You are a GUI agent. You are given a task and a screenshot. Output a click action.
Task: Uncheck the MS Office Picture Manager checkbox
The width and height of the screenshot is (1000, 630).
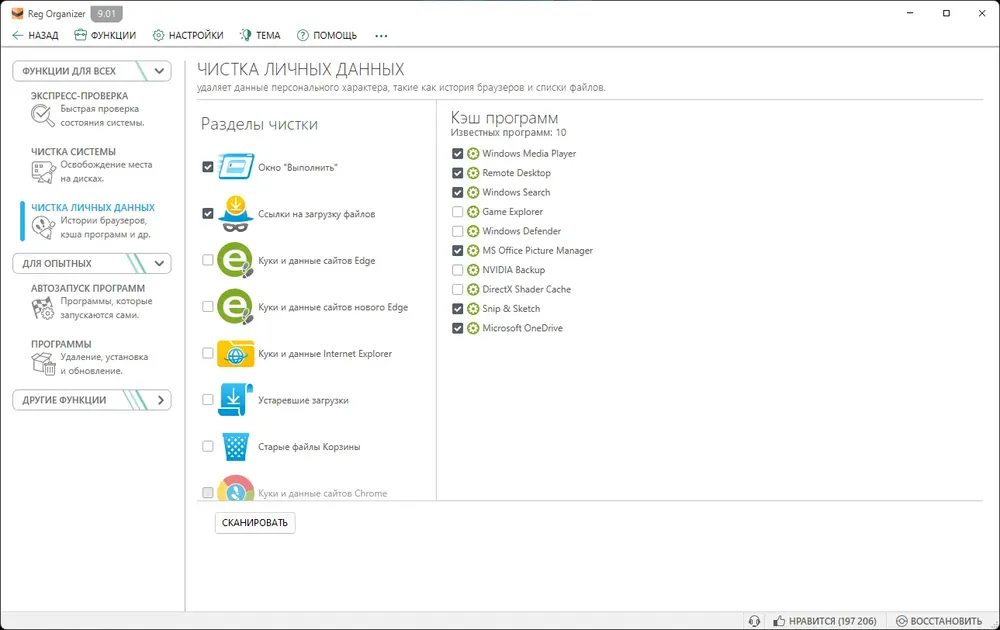[x=457, y=251]
